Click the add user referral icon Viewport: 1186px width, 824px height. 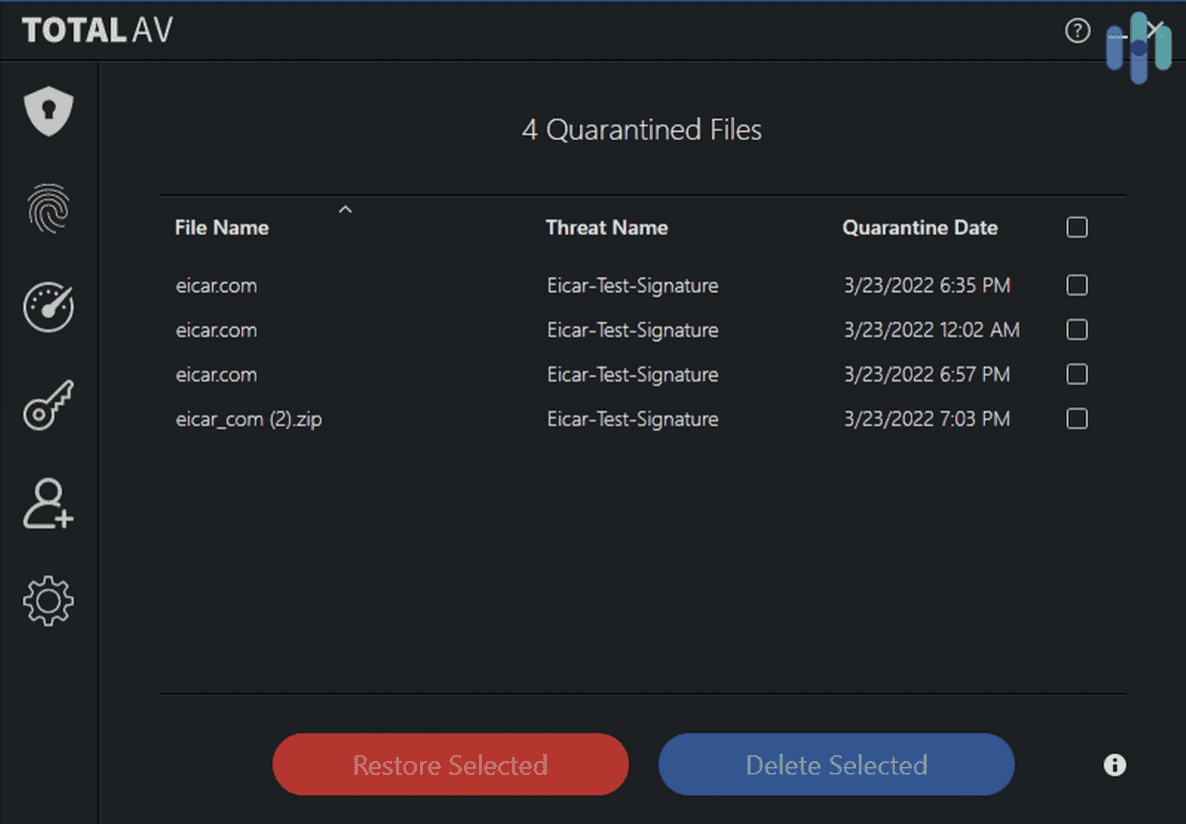49,503
